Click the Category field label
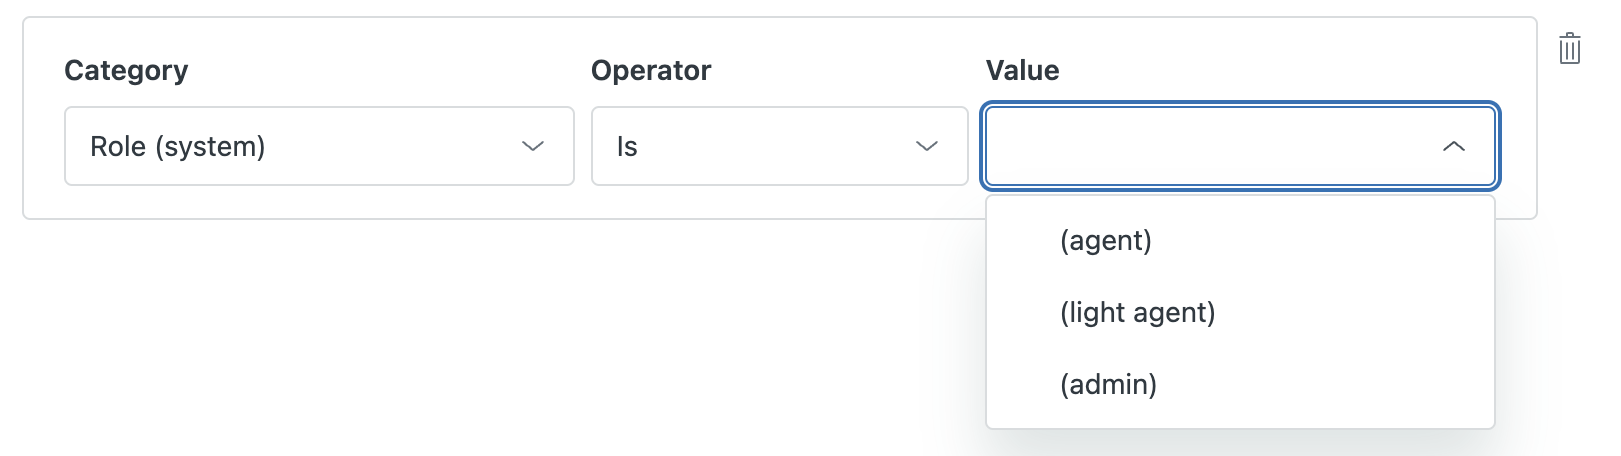This screenshot has width=1621, height=456. click(x=126, y=70)
